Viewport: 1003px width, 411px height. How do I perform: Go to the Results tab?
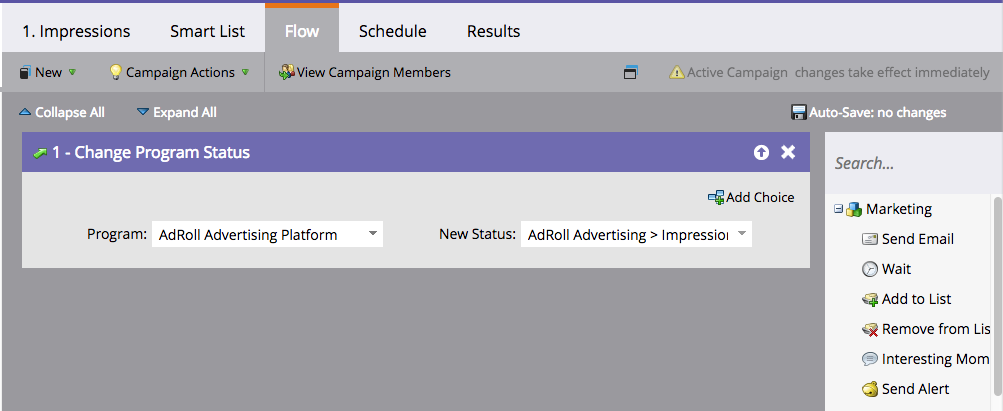[x=493, y=31]
